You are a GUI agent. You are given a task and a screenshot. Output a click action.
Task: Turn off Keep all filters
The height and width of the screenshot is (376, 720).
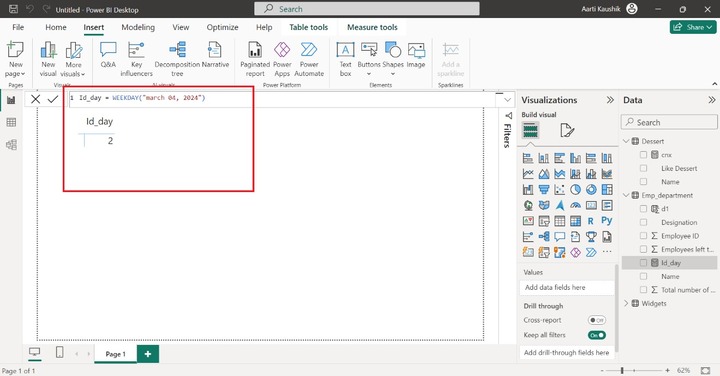point(596,335)
